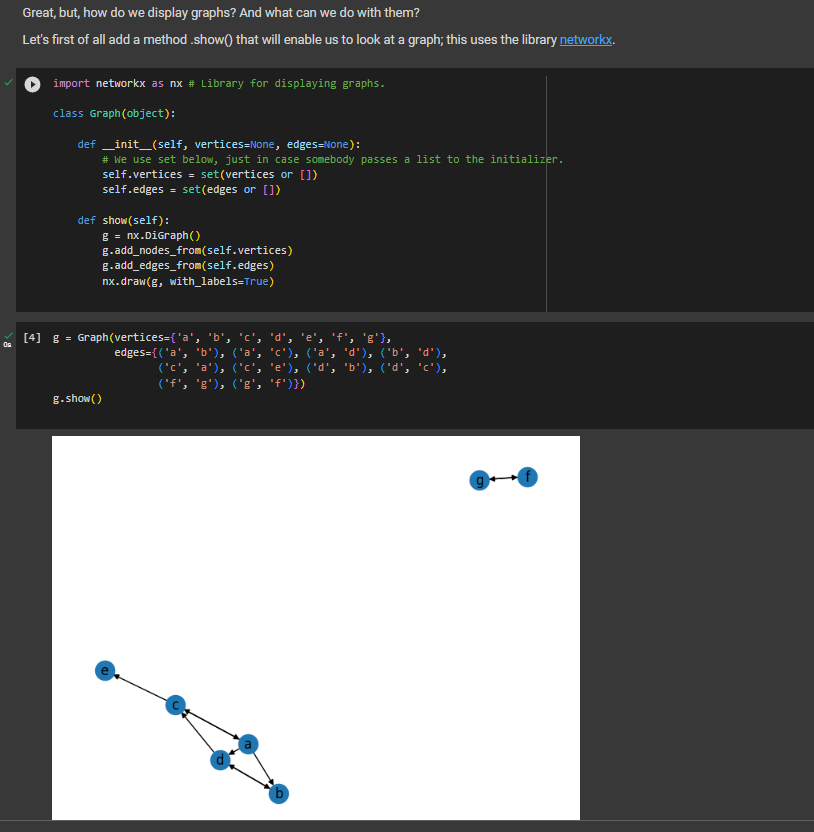Click node a in the plotted graph
Image resolution: width=814 pixels, height=832 pixels.
point(247,744)
